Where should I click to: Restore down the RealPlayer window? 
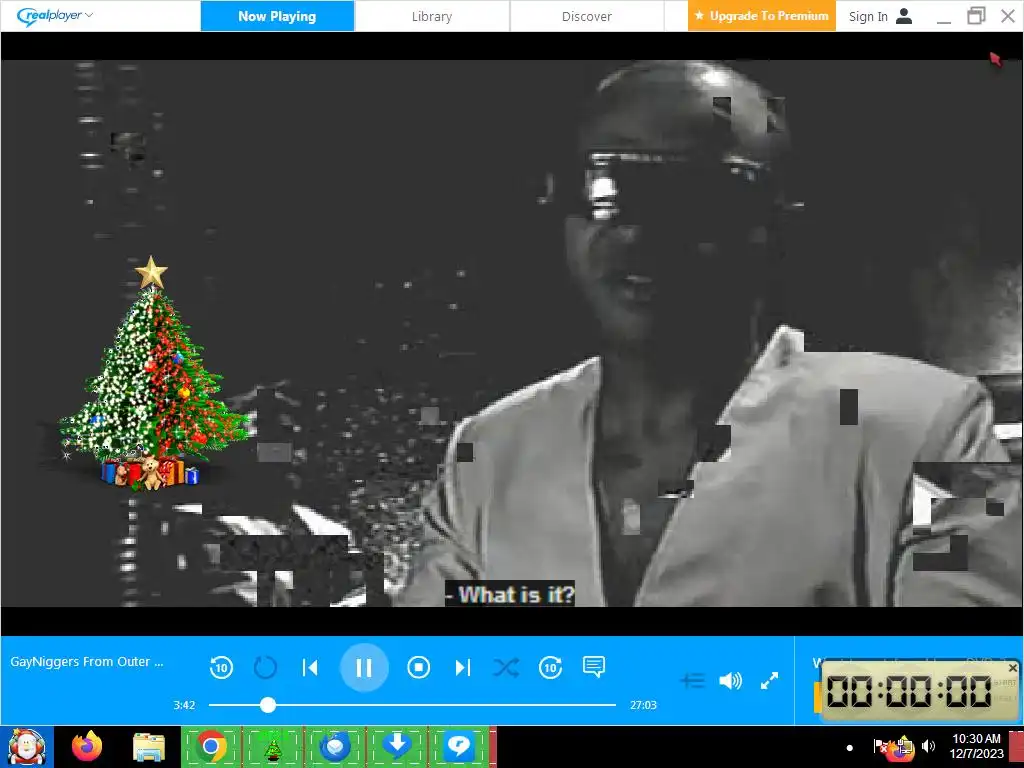pyautogui.click(x=976, y=16)
